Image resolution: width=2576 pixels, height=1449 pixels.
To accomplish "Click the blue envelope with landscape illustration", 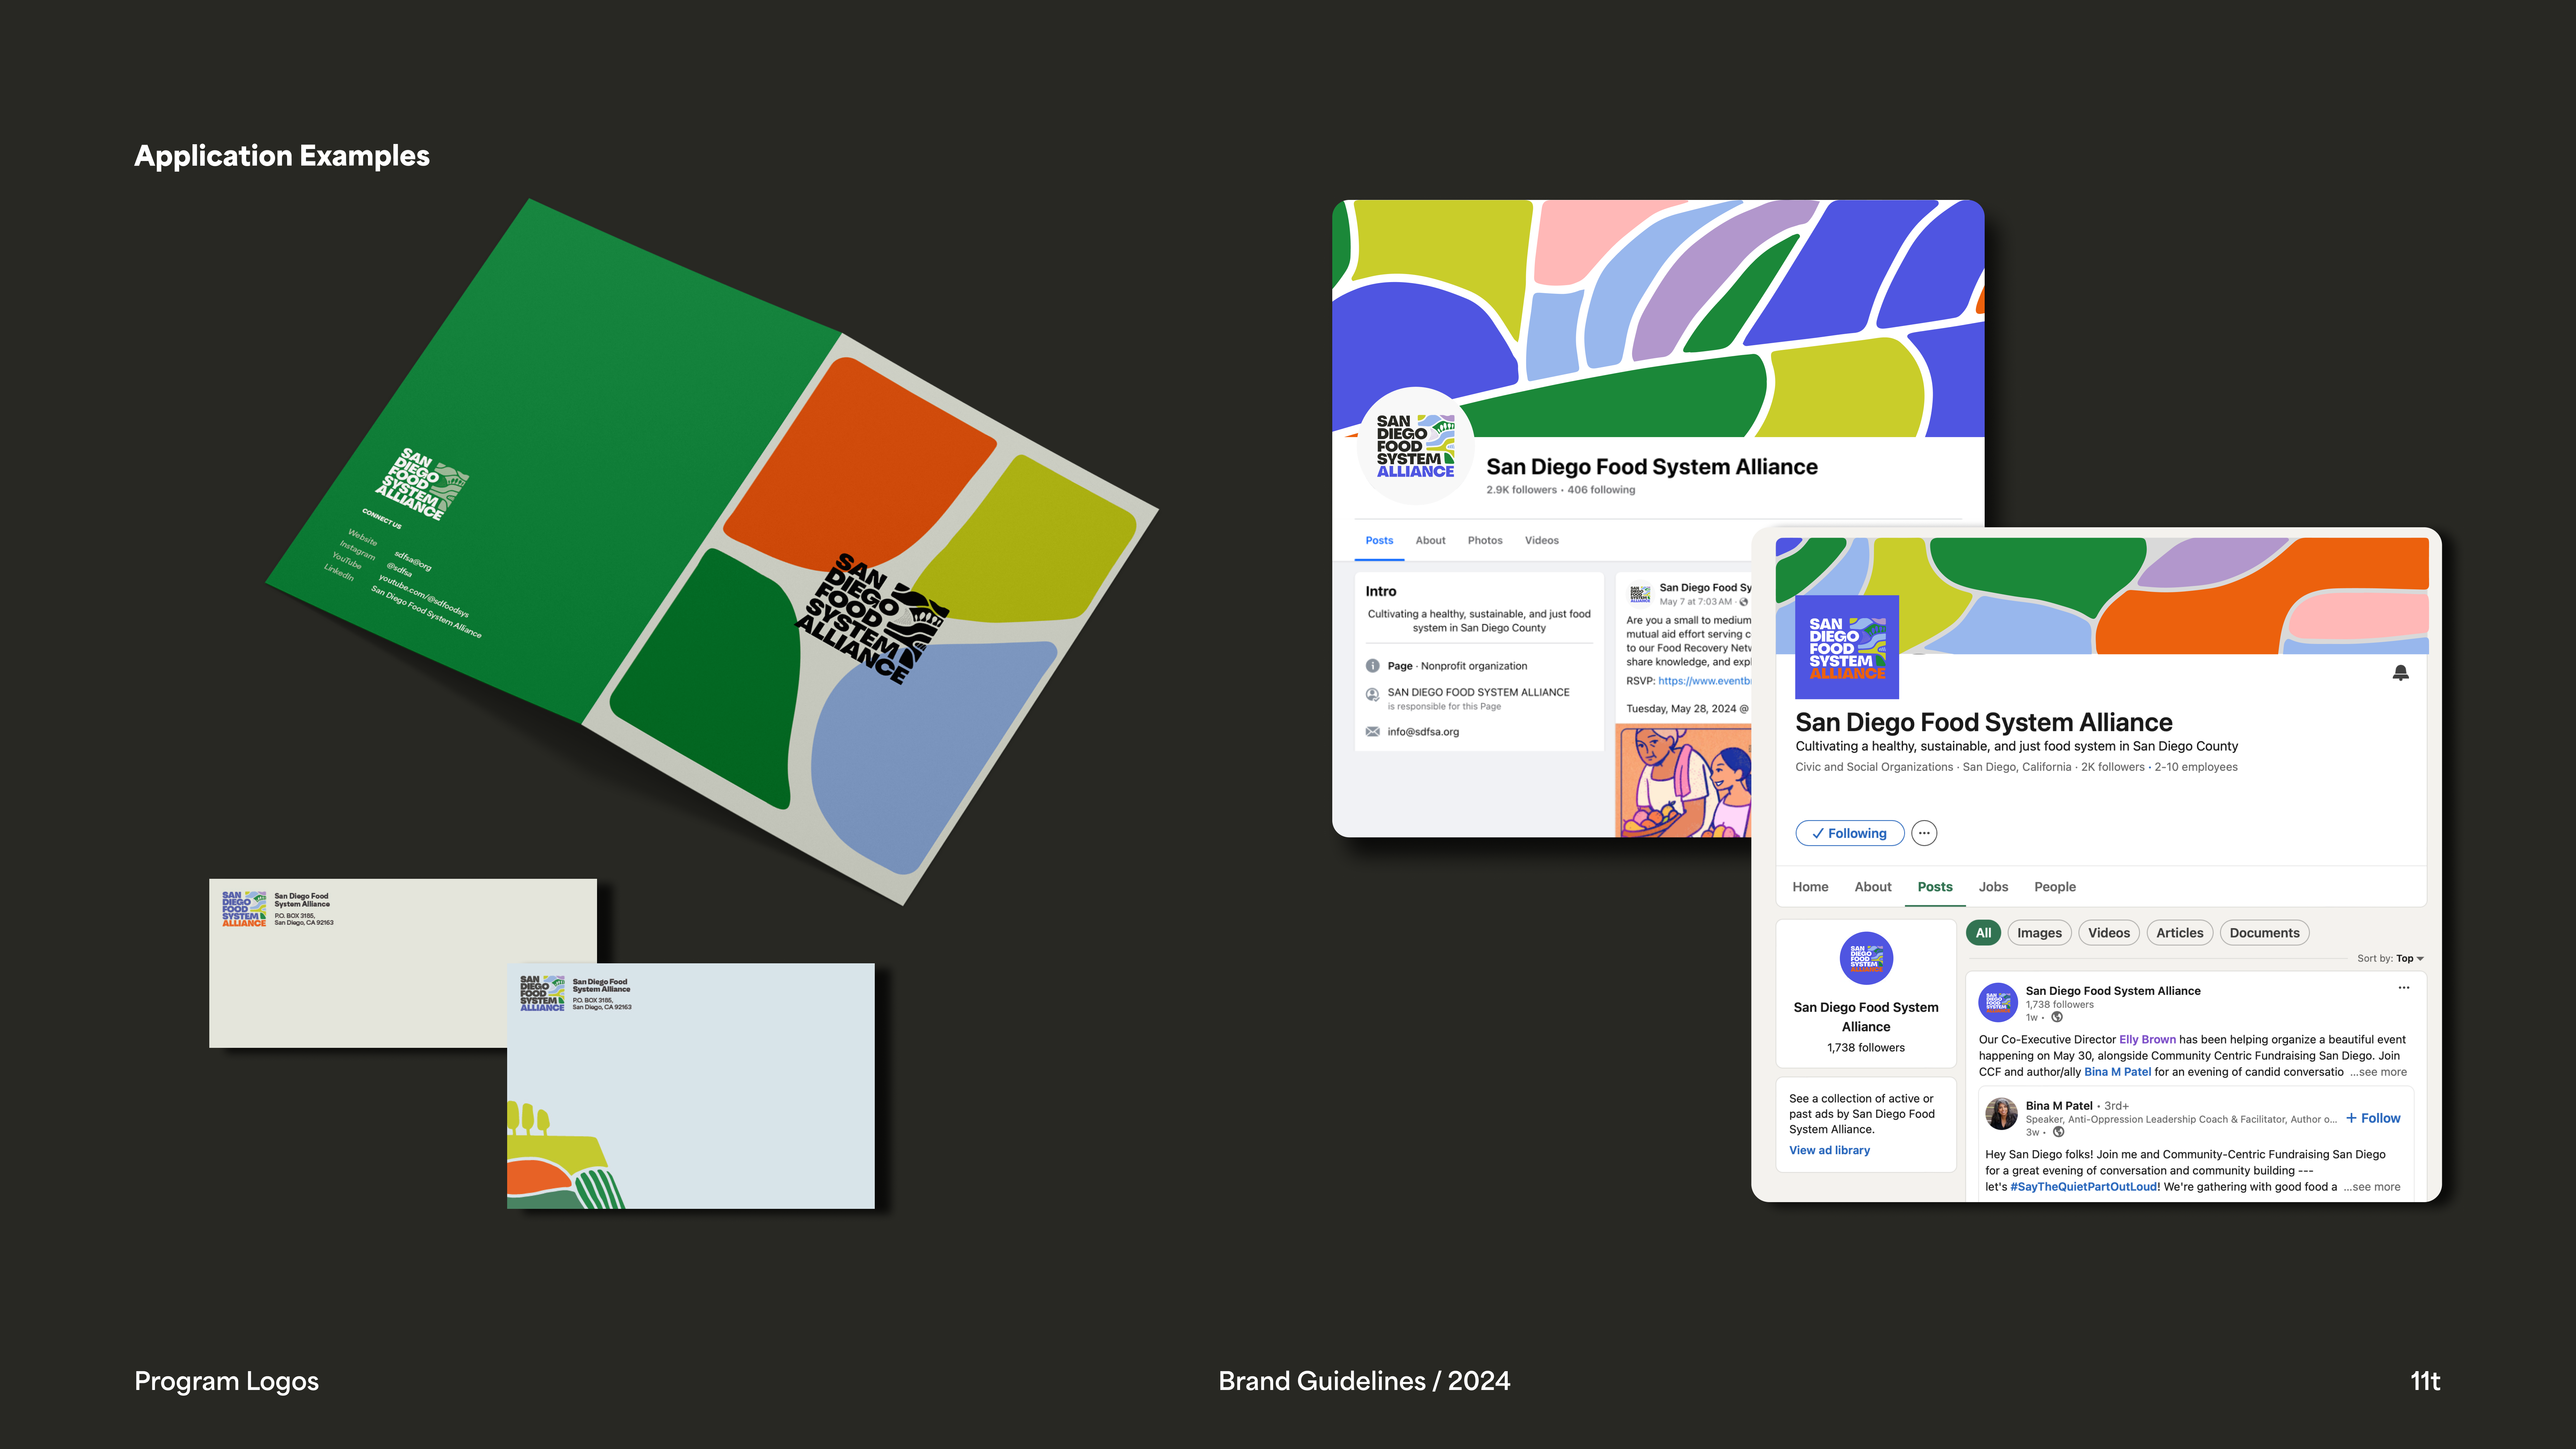I will click(691, 1086).
